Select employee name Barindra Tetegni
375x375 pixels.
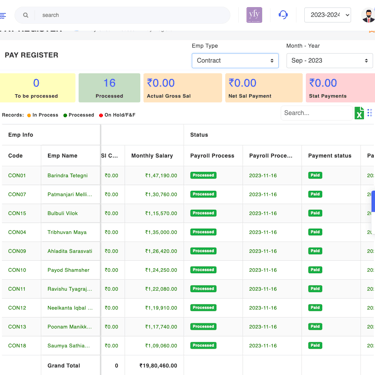(x=68, y=175)
